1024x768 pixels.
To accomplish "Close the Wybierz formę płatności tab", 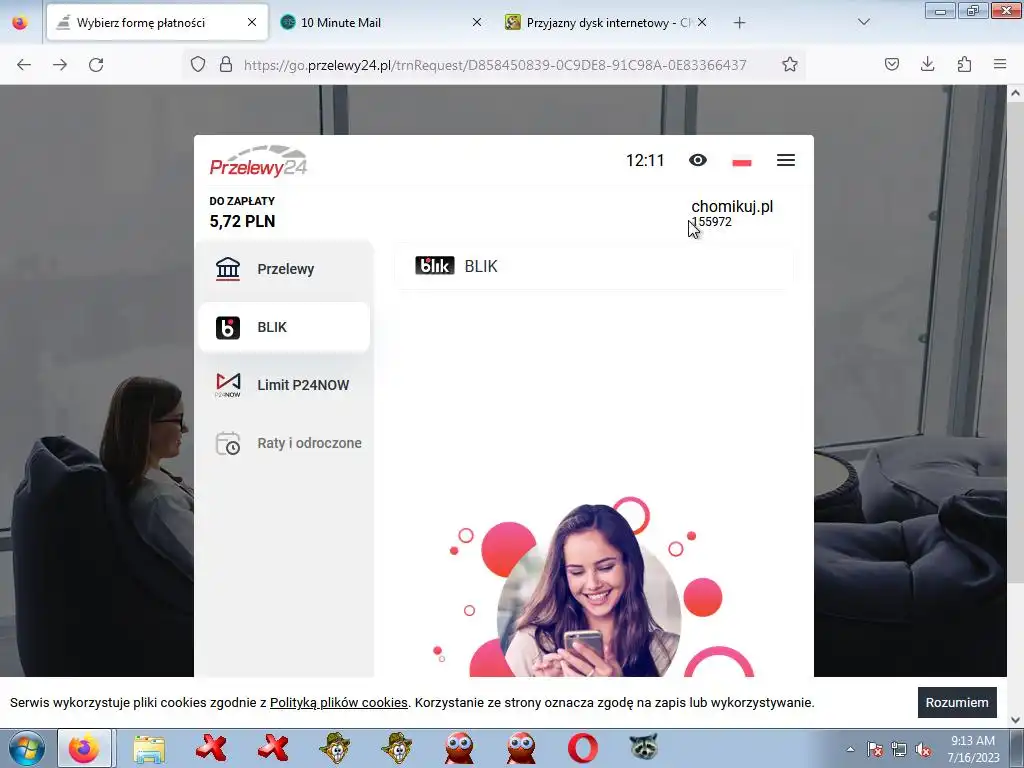I will tap(252, 22).
